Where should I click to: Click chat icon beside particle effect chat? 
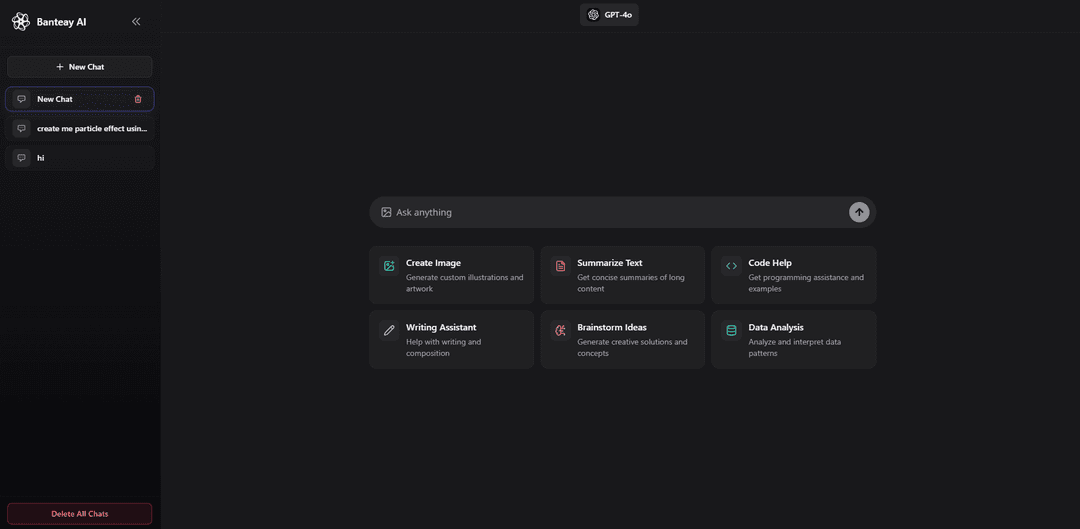[x=22, y=129]
